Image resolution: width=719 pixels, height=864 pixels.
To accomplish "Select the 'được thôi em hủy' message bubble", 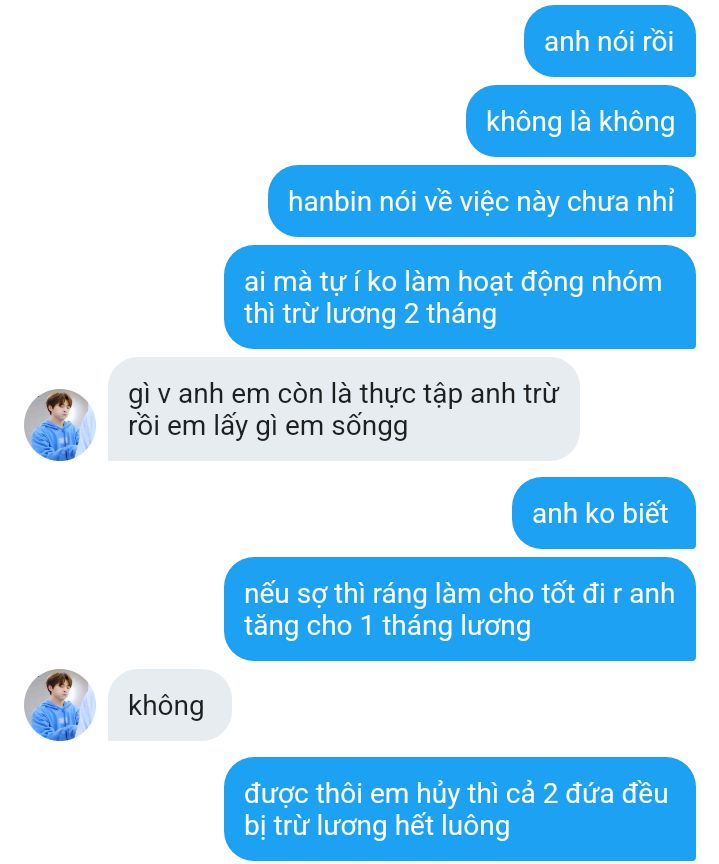I will coord(459,809).
